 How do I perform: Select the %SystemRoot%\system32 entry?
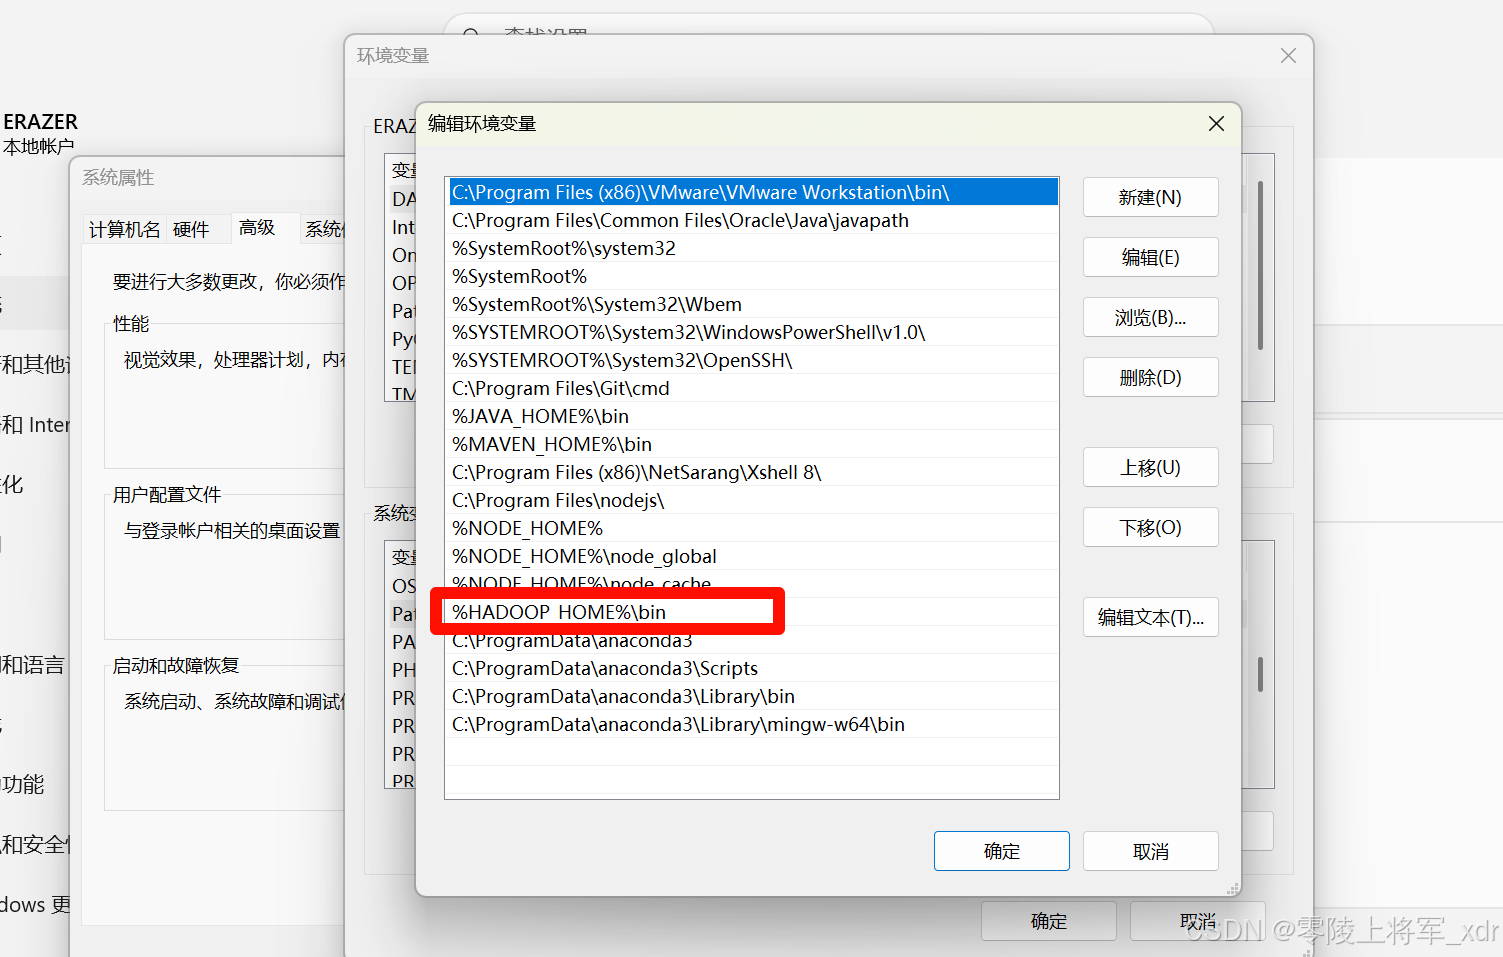(x=753, y=248)
